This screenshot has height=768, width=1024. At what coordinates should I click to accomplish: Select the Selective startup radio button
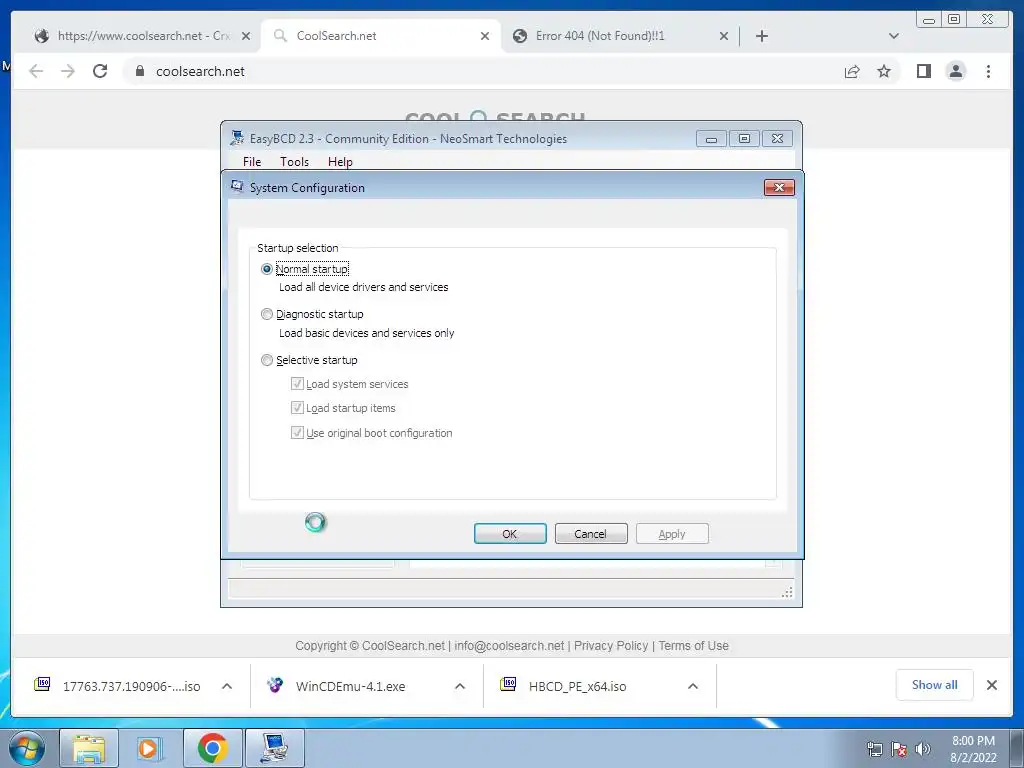coord(266,360)
